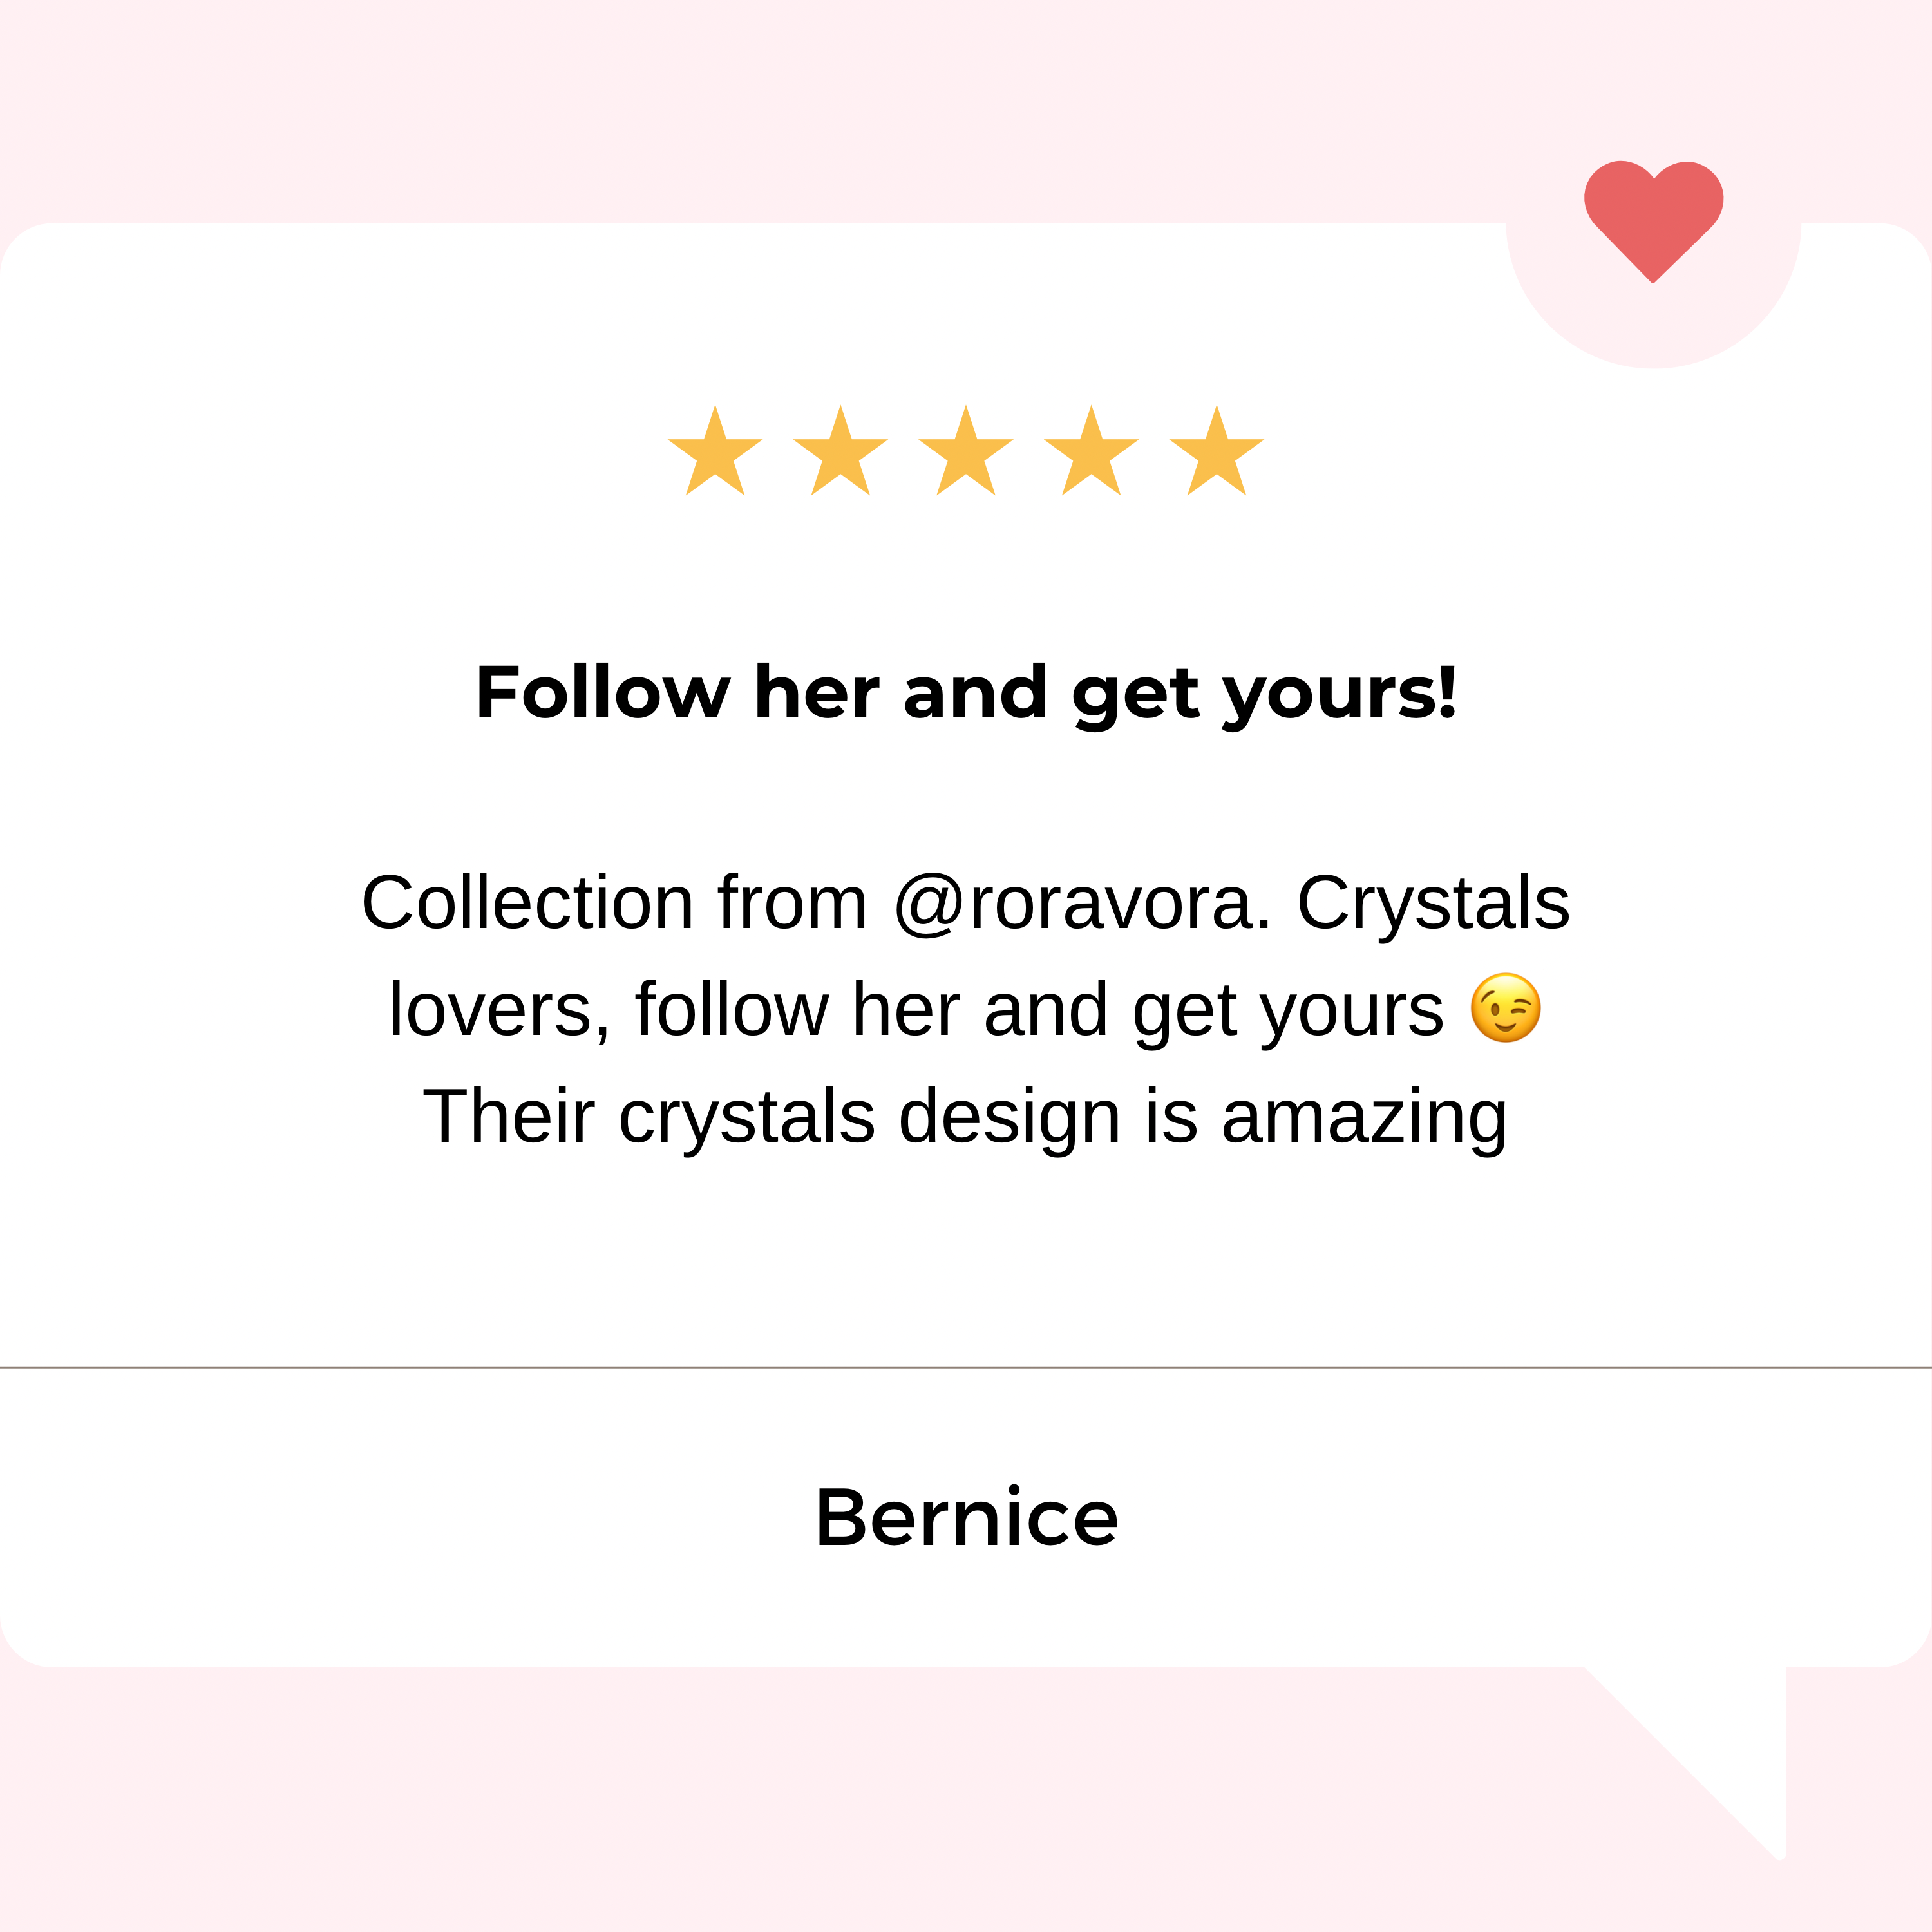Click the line "Their crystals design is amazing"
1932x1932 pixels.
click(965, 1116)
